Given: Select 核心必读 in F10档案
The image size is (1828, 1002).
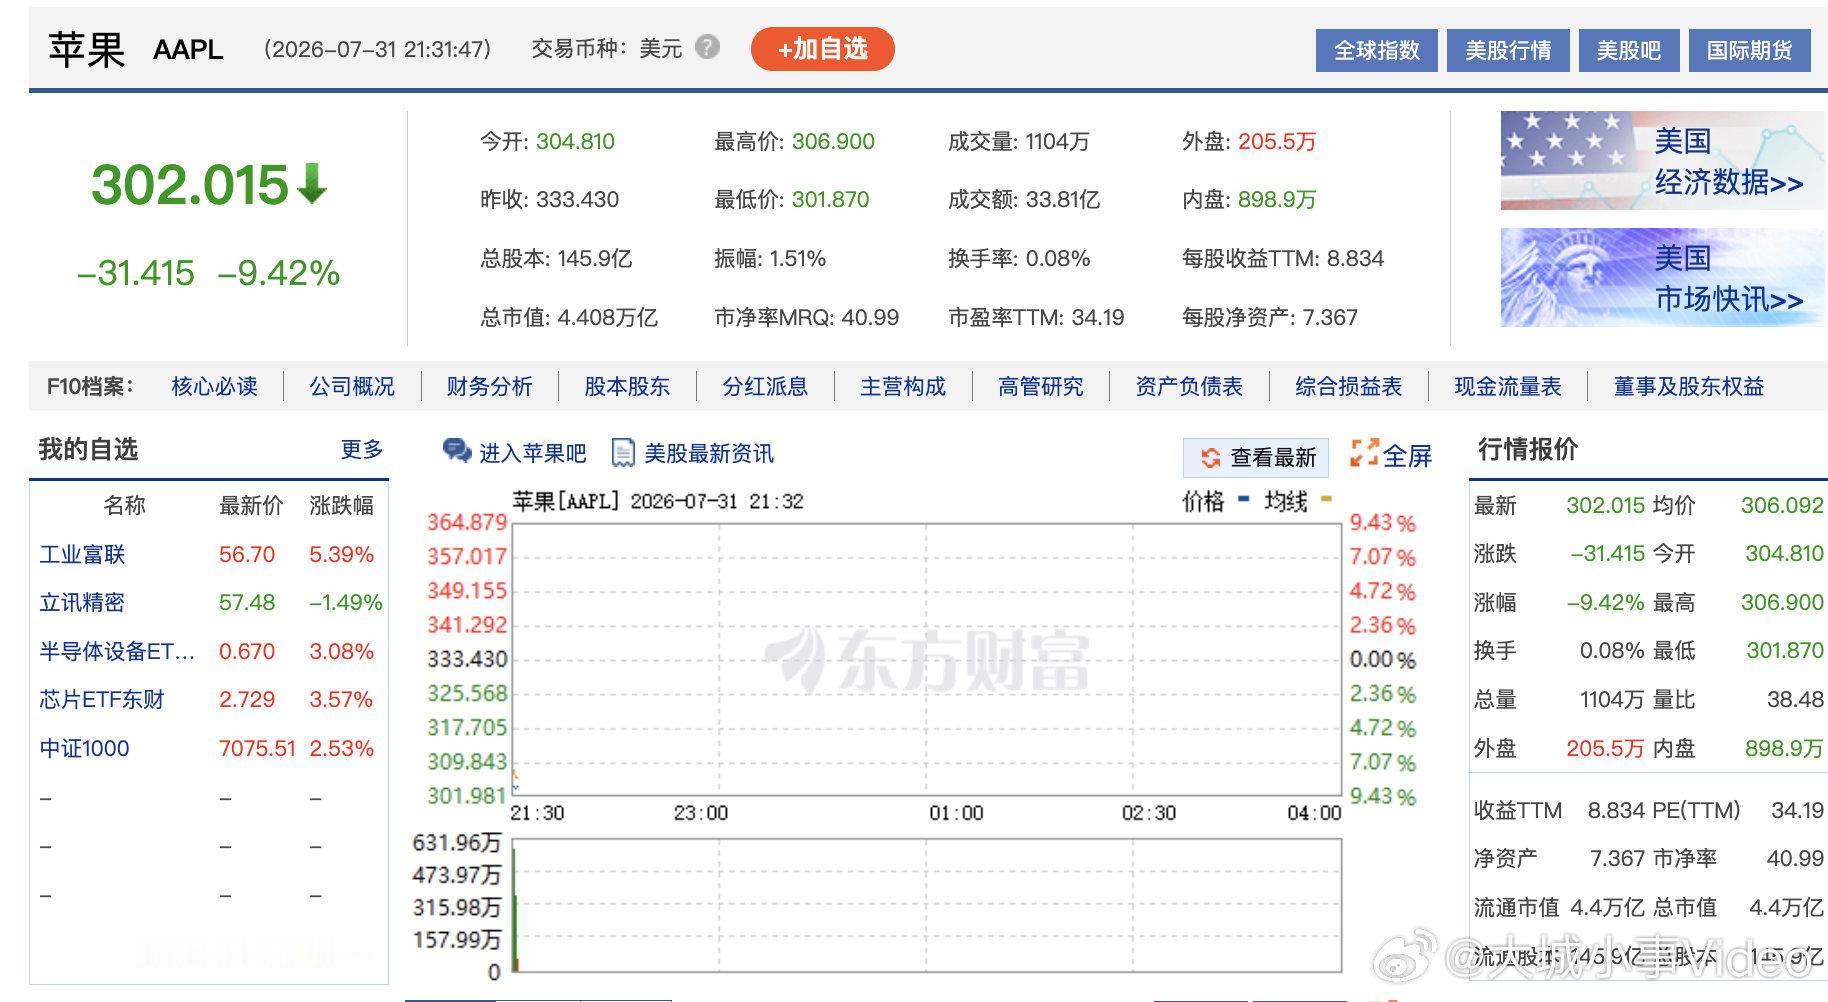Looking at the screenshot, I should [x=214, y=386].
